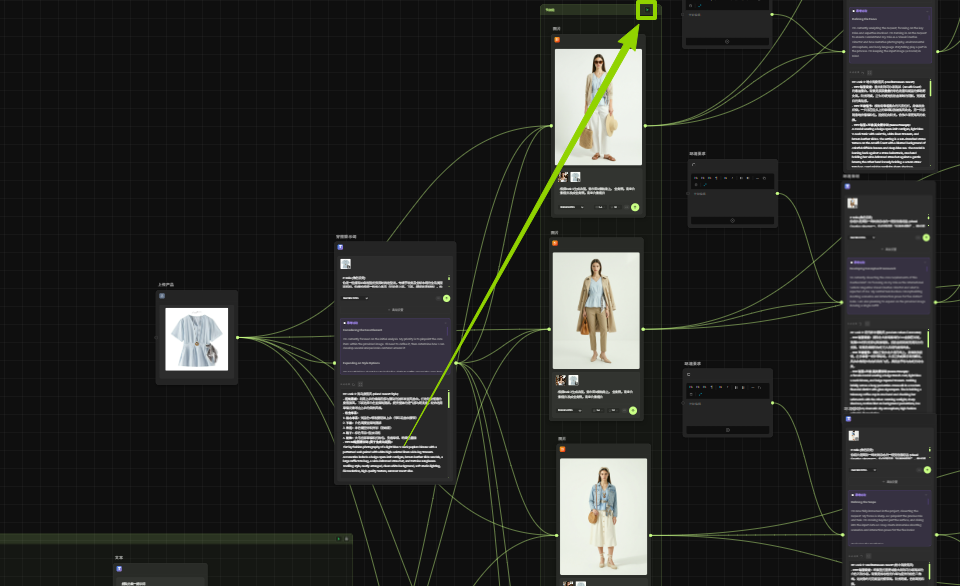The width and height of the screenshot is (960, 586).
Task: Click the green generate button on trench coat image node
Action: pos(635,409)
